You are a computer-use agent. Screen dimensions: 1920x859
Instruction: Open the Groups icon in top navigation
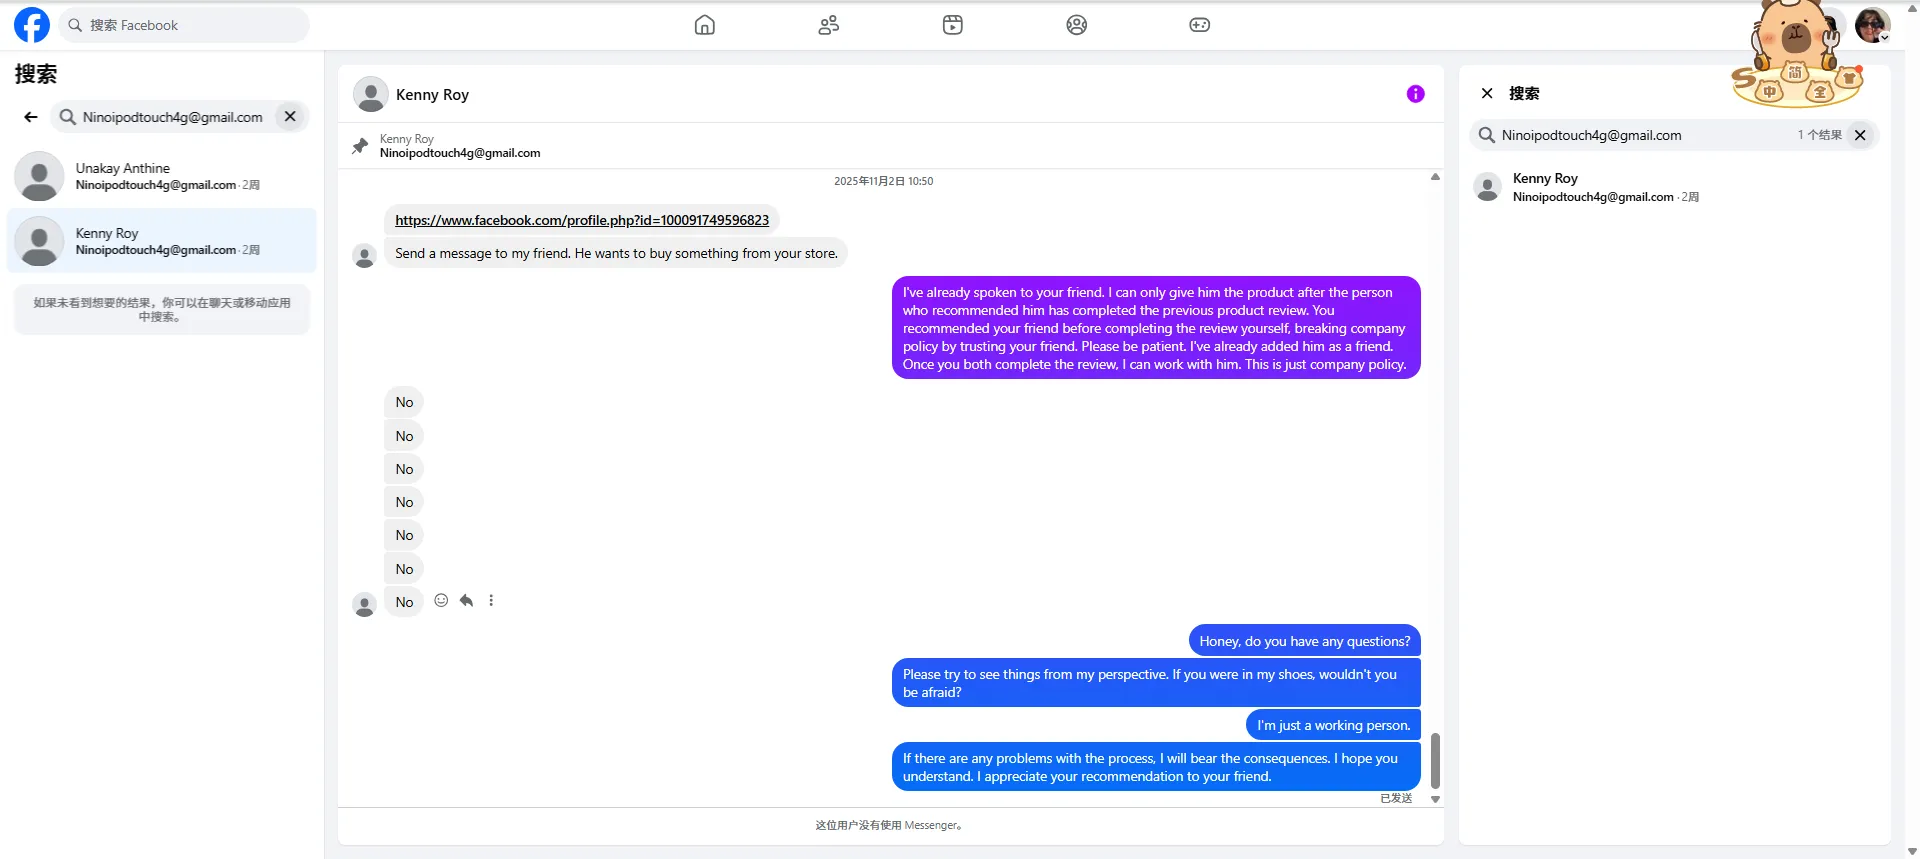pos(1077,25)
